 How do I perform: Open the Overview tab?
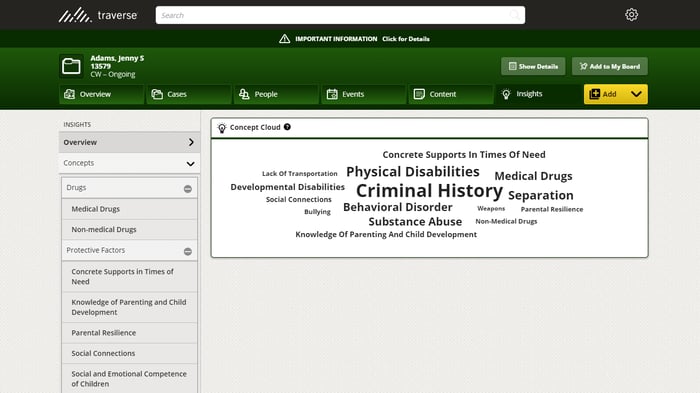point(101,94)
